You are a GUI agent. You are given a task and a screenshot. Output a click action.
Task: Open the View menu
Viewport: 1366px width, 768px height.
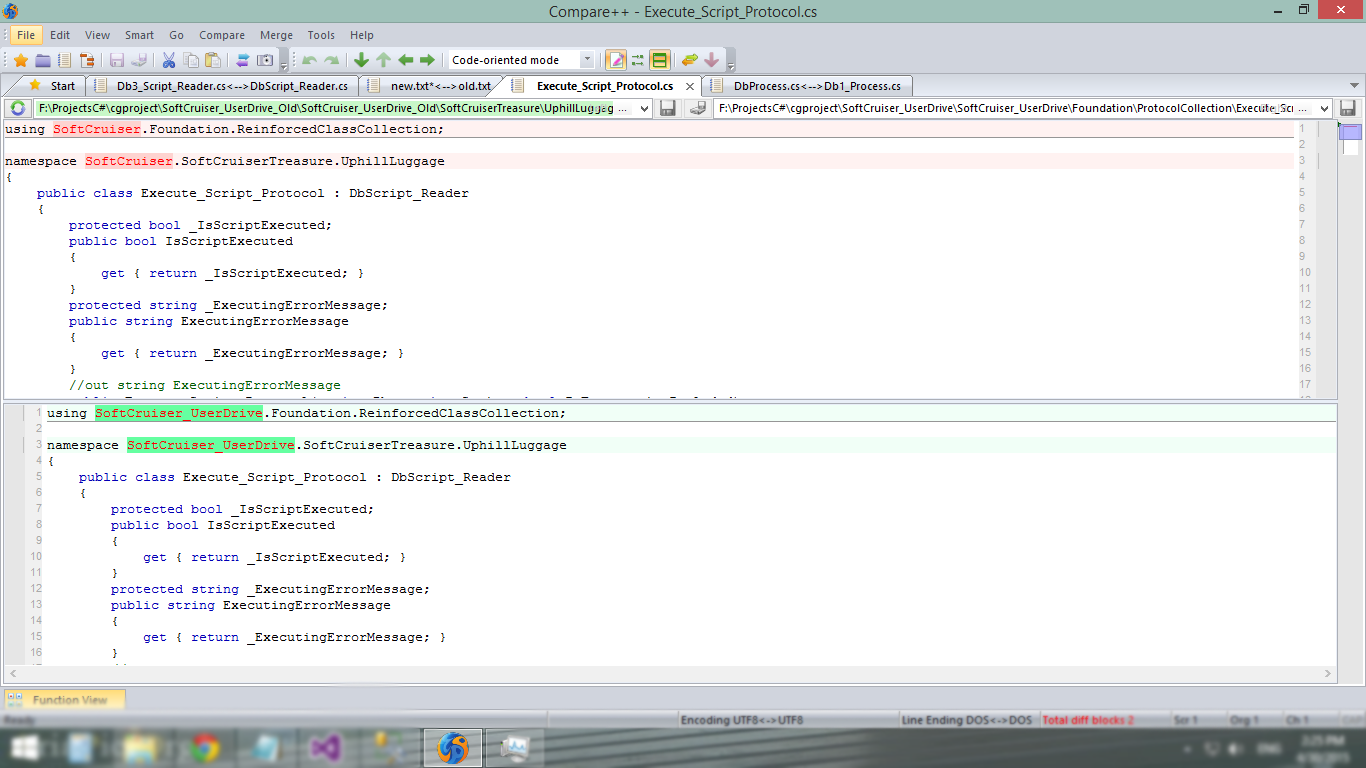click(x=98, y=35)
